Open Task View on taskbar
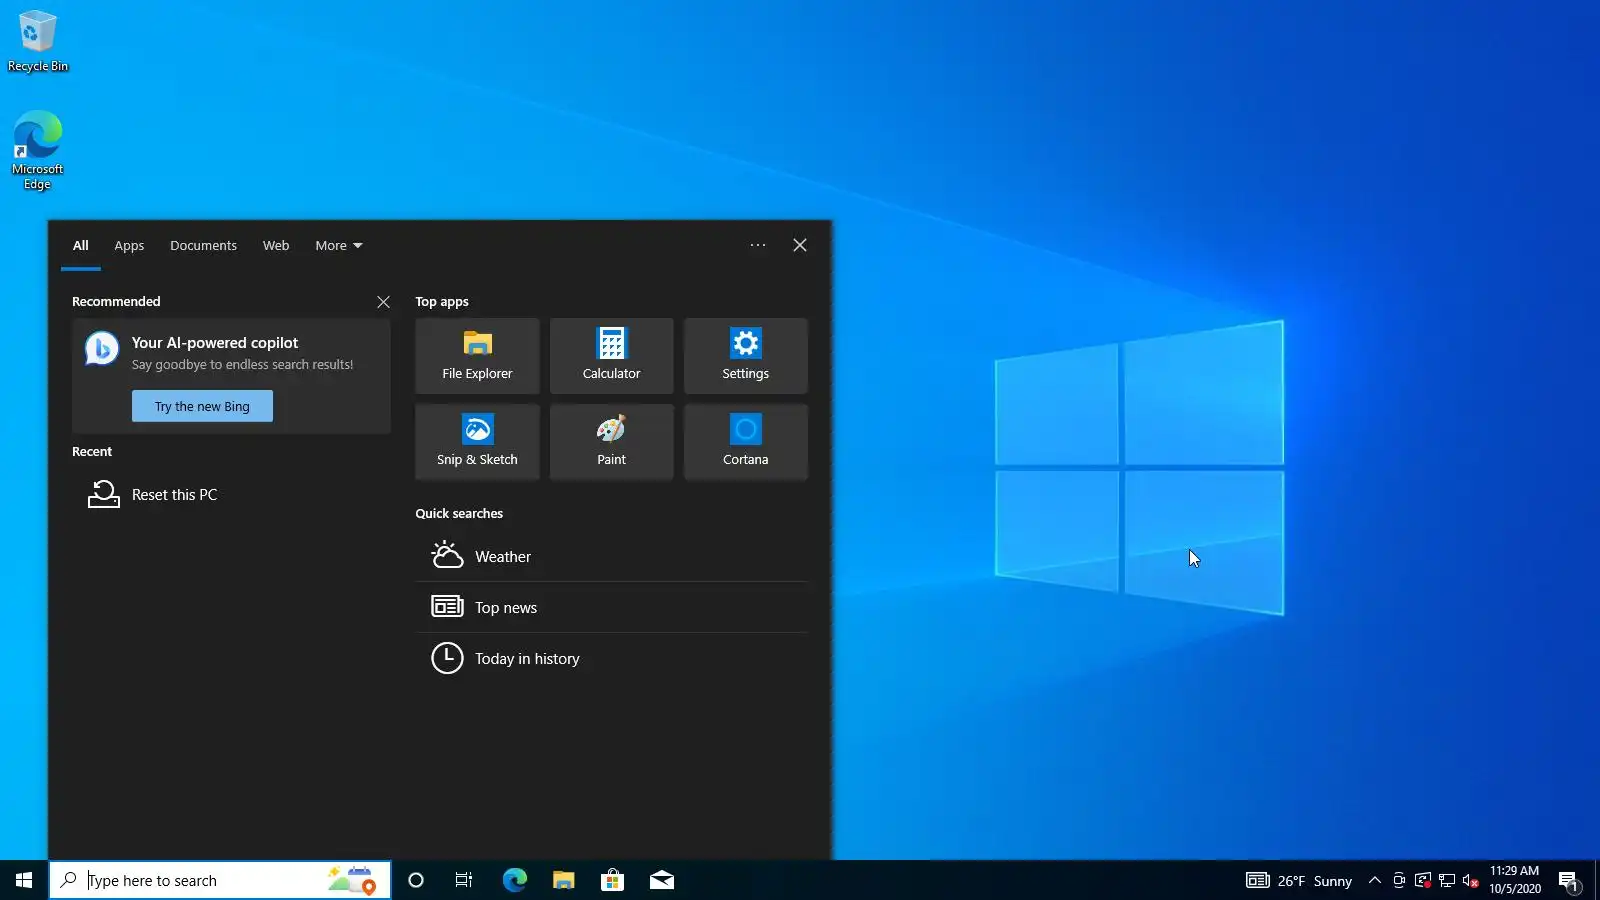Viewport: 1600px width, 900px height. click(x=464, y=880)
